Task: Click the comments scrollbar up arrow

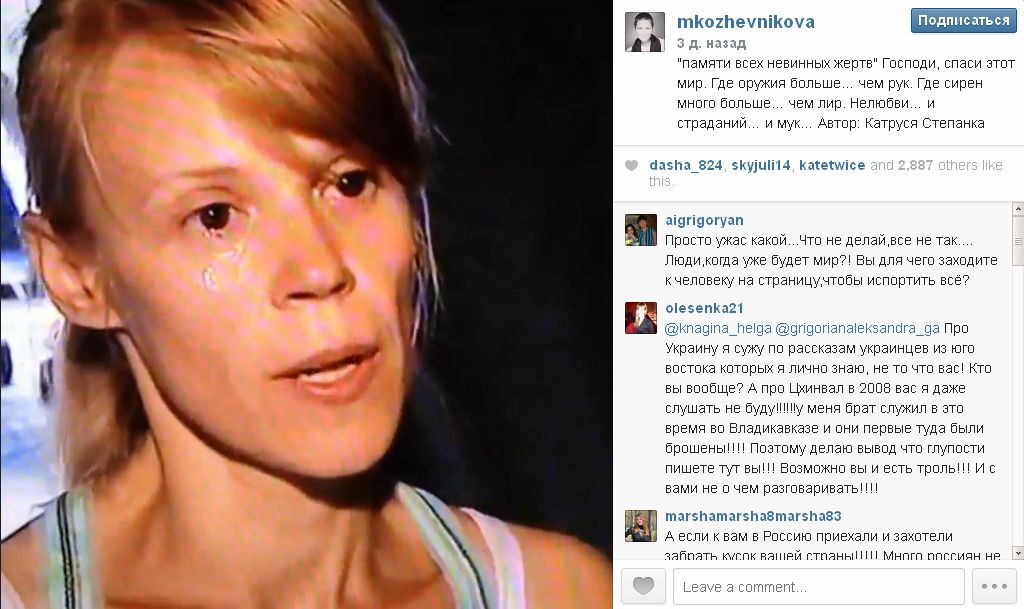Action: point(1017,209)
